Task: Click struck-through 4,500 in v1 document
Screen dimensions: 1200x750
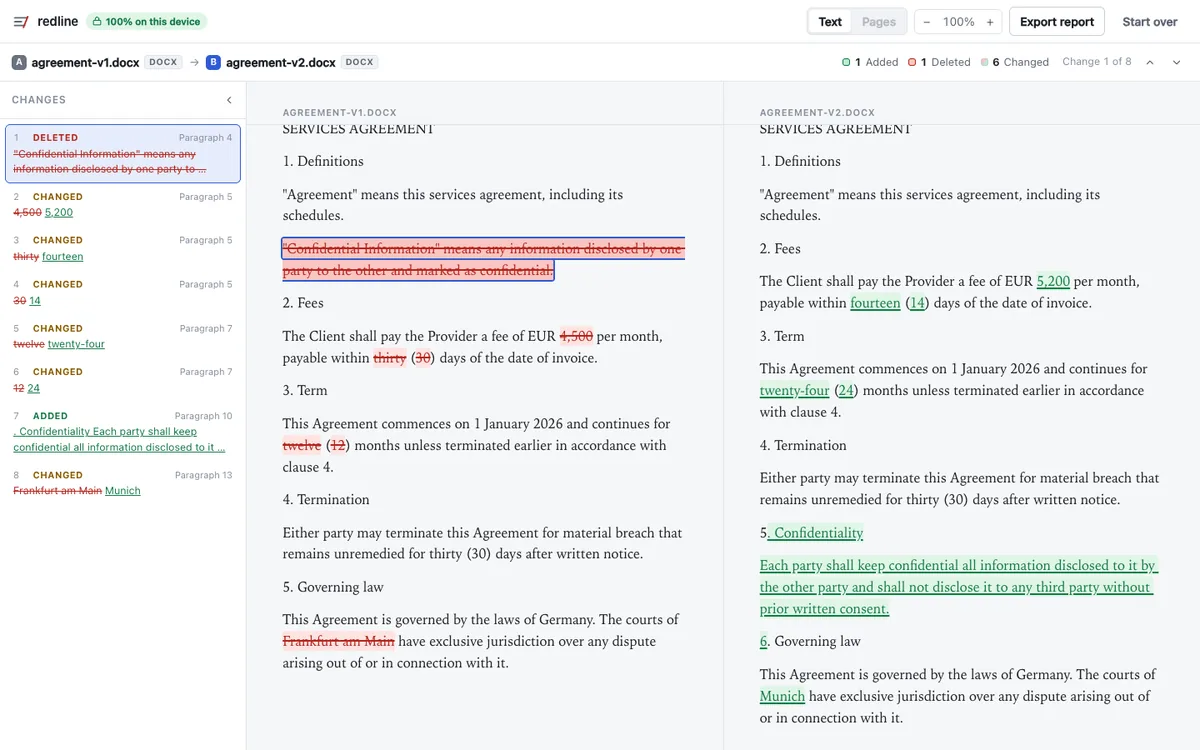Action: point(576,336)
